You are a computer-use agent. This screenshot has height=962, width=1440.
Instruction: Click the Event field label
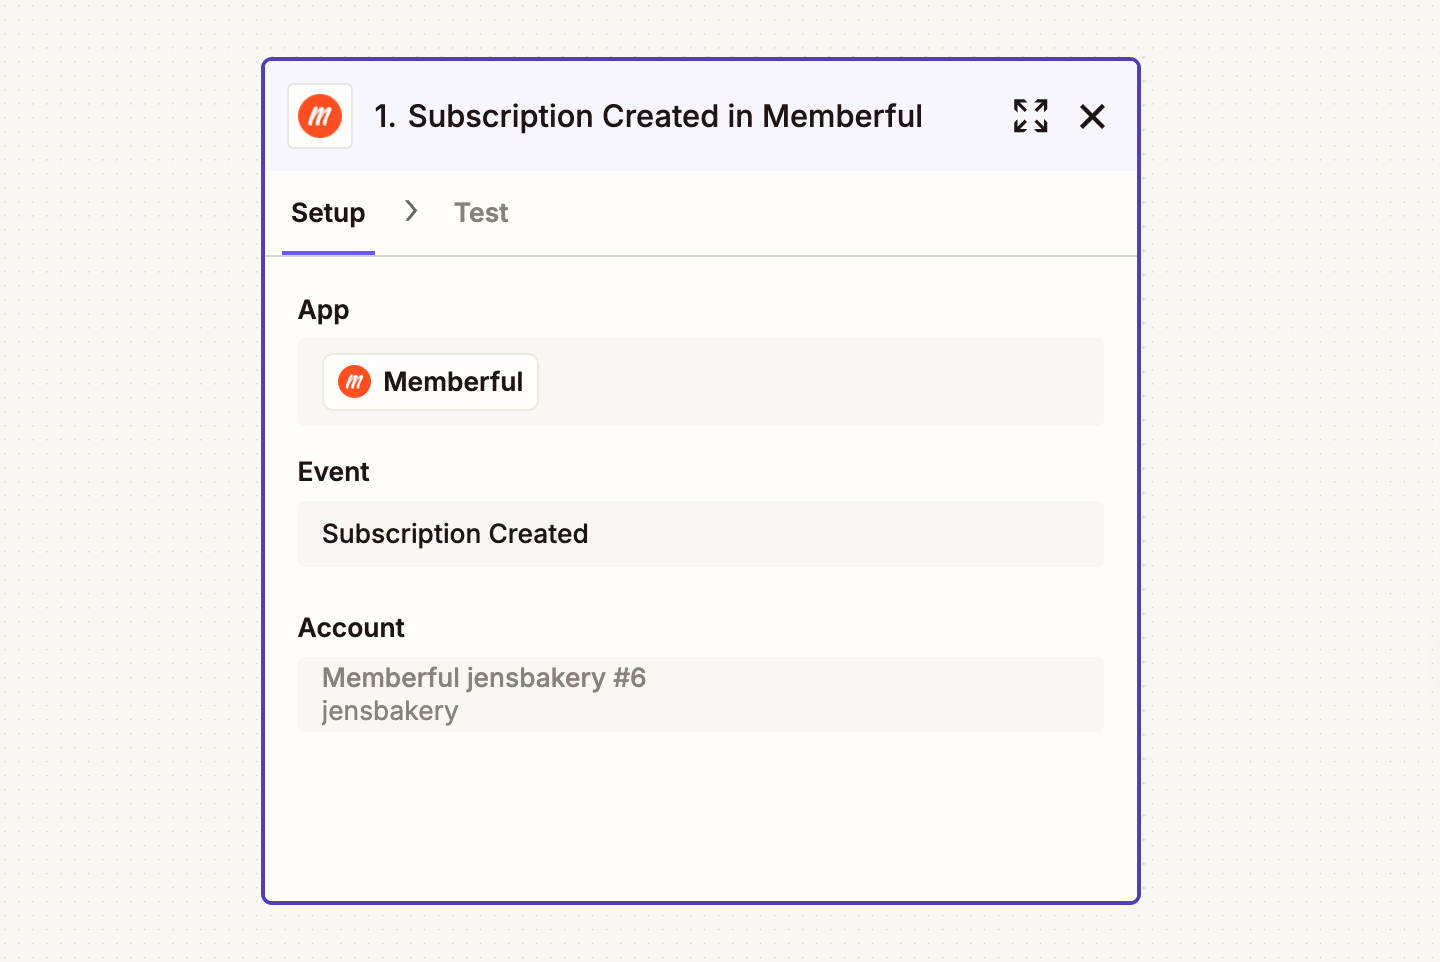tap(333, 472)
